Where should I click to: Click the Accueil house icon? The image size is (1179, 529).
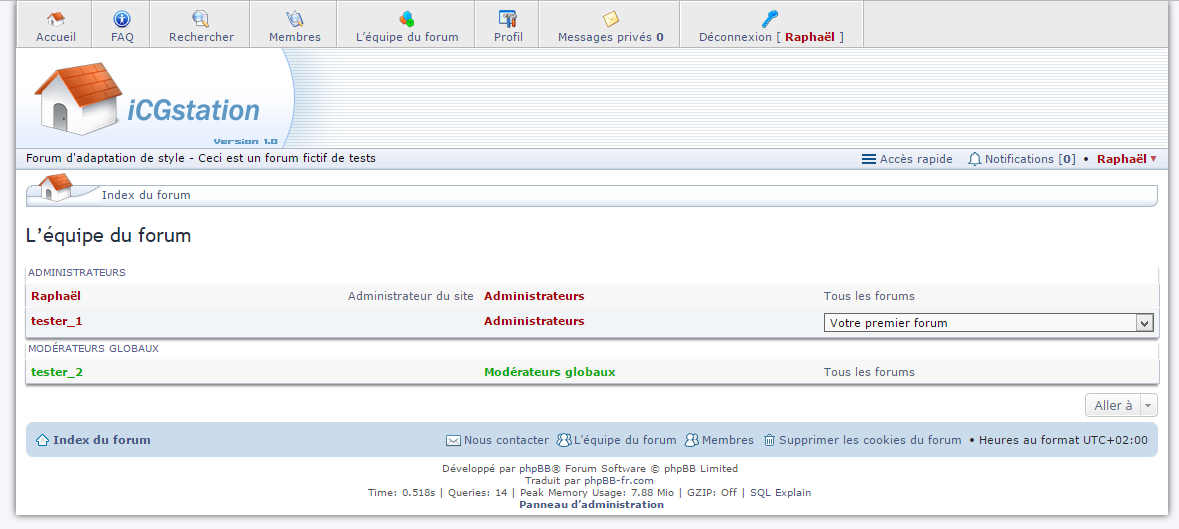point(56,18)
